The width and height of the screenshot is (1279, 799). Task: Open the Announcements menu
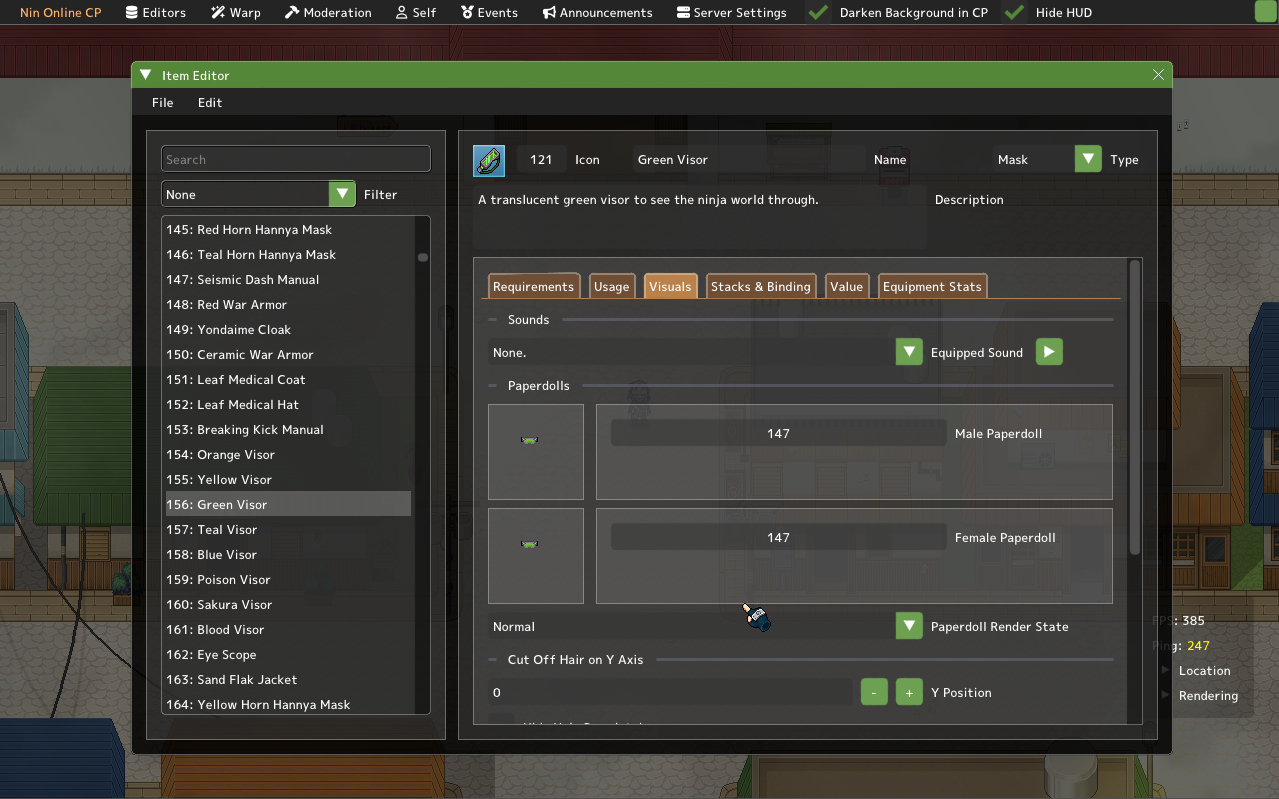(597, 13)
